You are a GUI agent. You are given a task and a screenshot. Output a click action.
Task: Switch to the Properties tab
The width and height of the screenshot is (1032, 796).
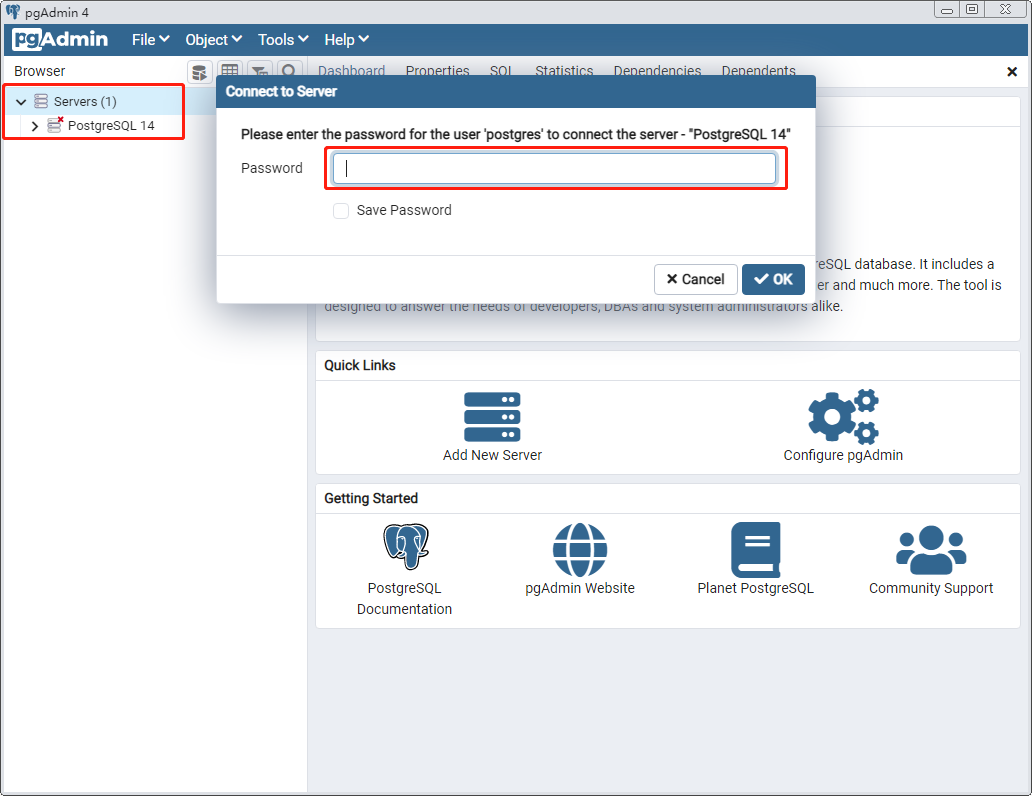click(x=438, y=70)
